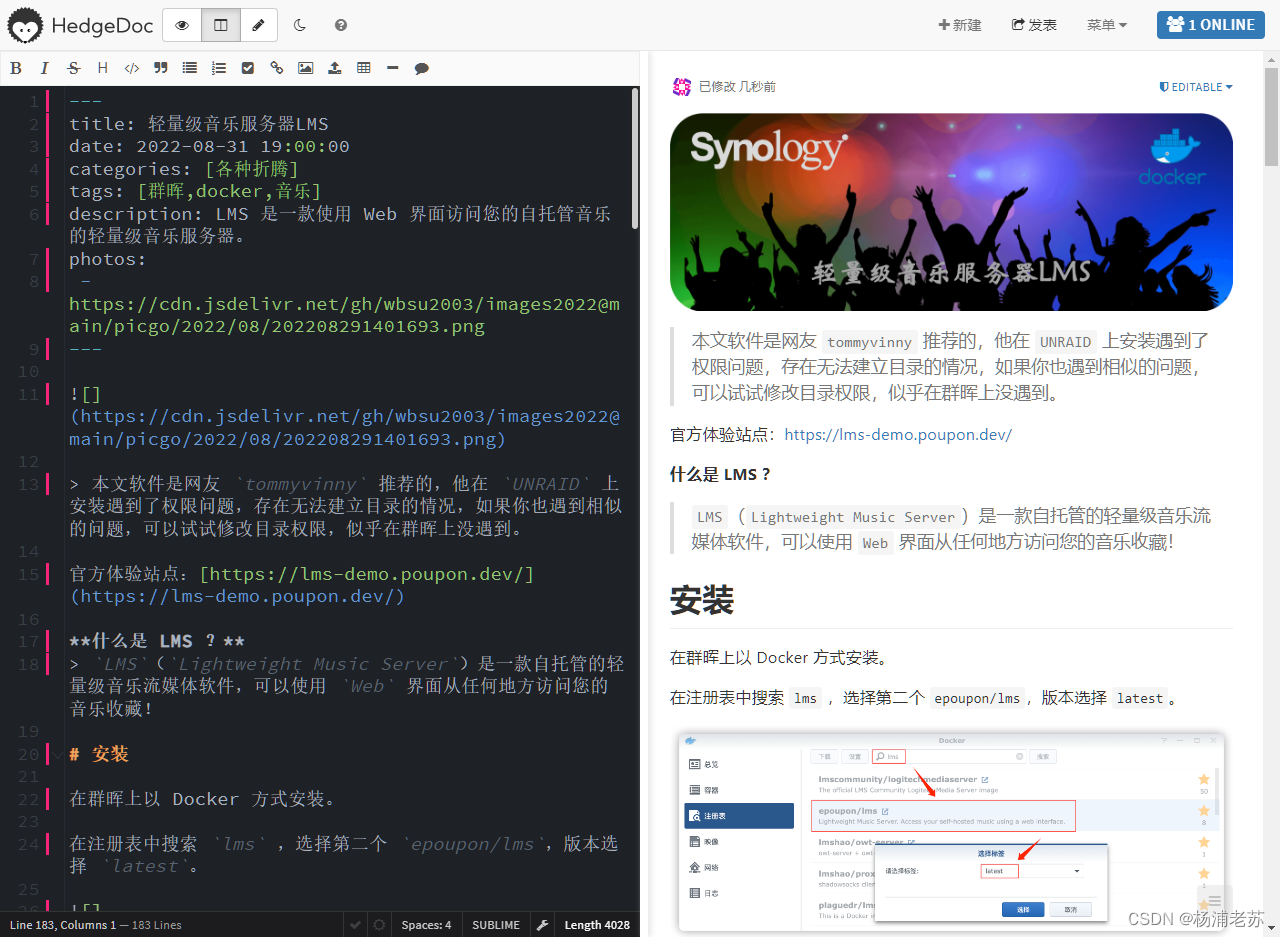Show online users via 1 ONLINE button
Viewport: 1280px width, 937px height.
point(1211,25)
